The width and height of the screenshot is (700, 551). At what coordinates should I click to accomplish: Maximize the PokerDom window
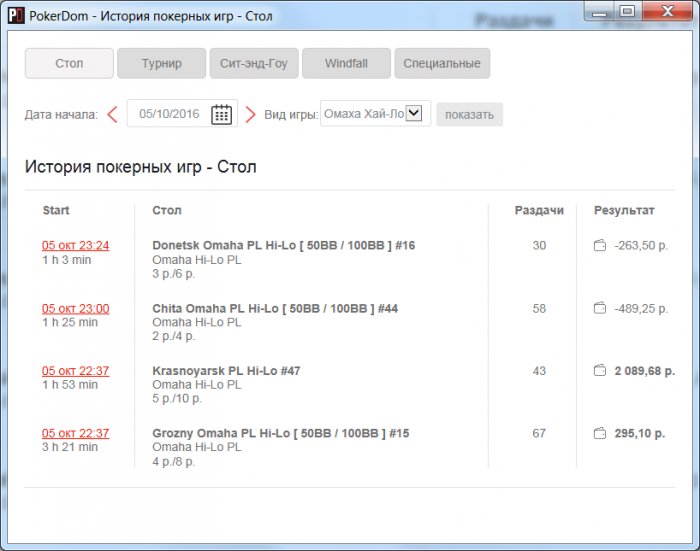(x=628, y=11)
